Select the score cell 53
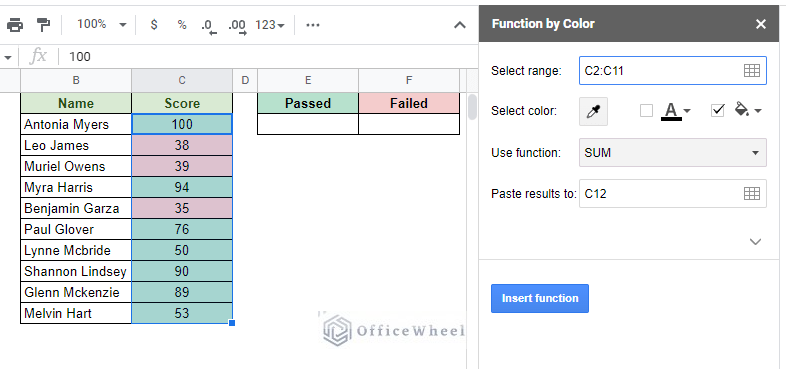The height and width of the screenshot is (369, 786). click(x=182, y=313)
